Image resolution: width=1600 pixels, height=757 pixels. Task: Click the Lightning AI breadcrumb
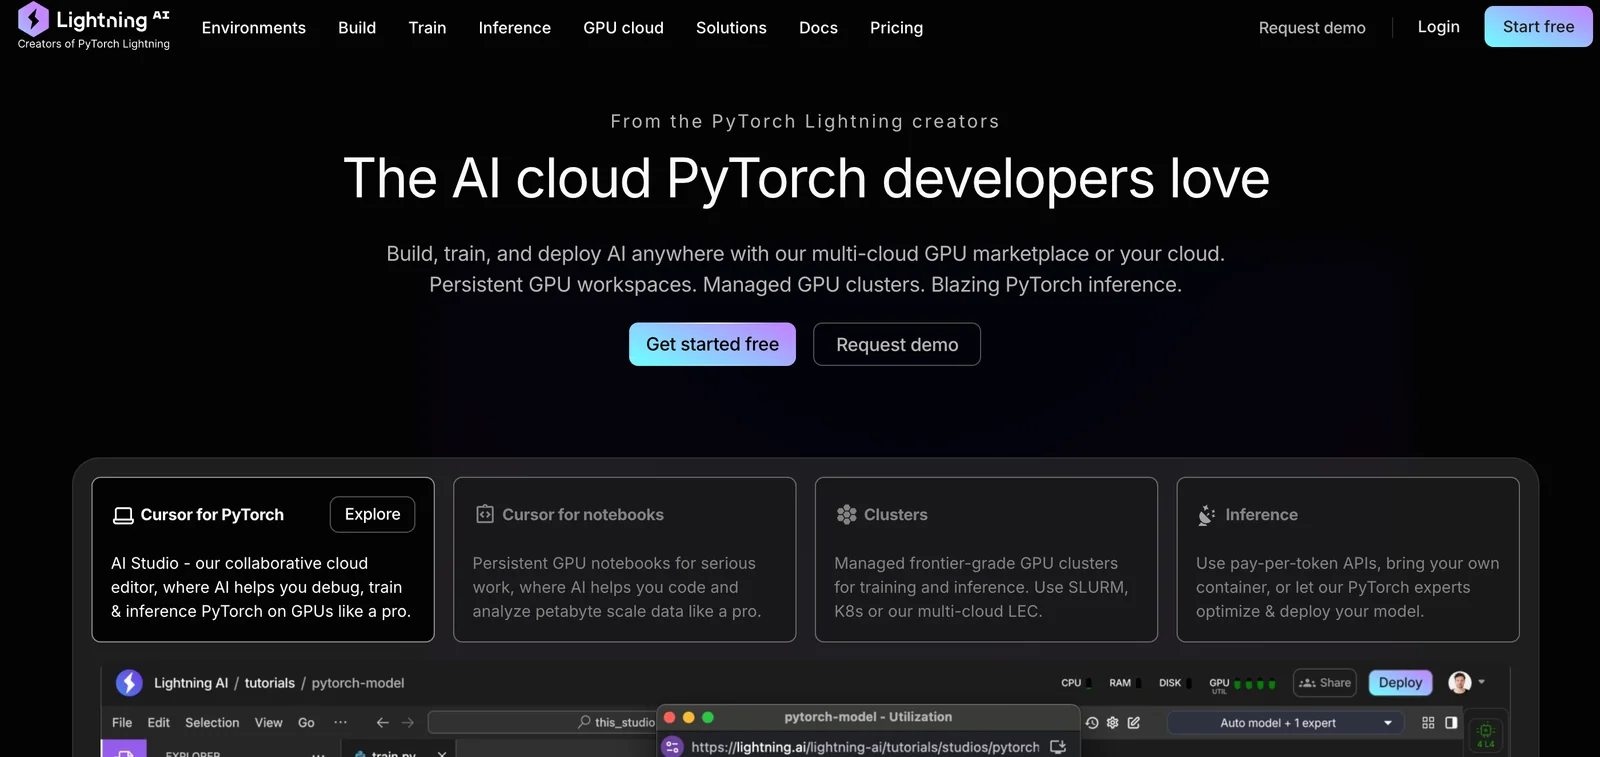click(x=191, y=683)
